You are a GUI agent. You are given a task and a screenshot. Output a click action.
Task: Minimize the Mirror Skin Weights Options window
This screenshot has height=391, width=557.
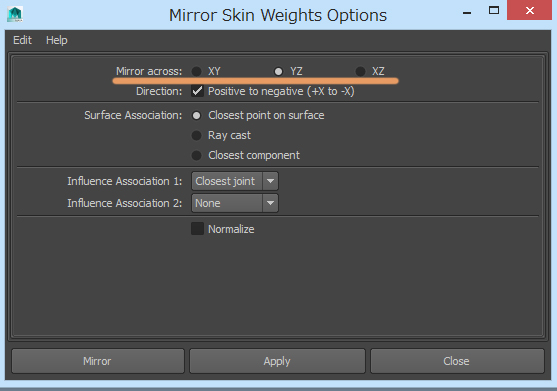coord(467,12)
